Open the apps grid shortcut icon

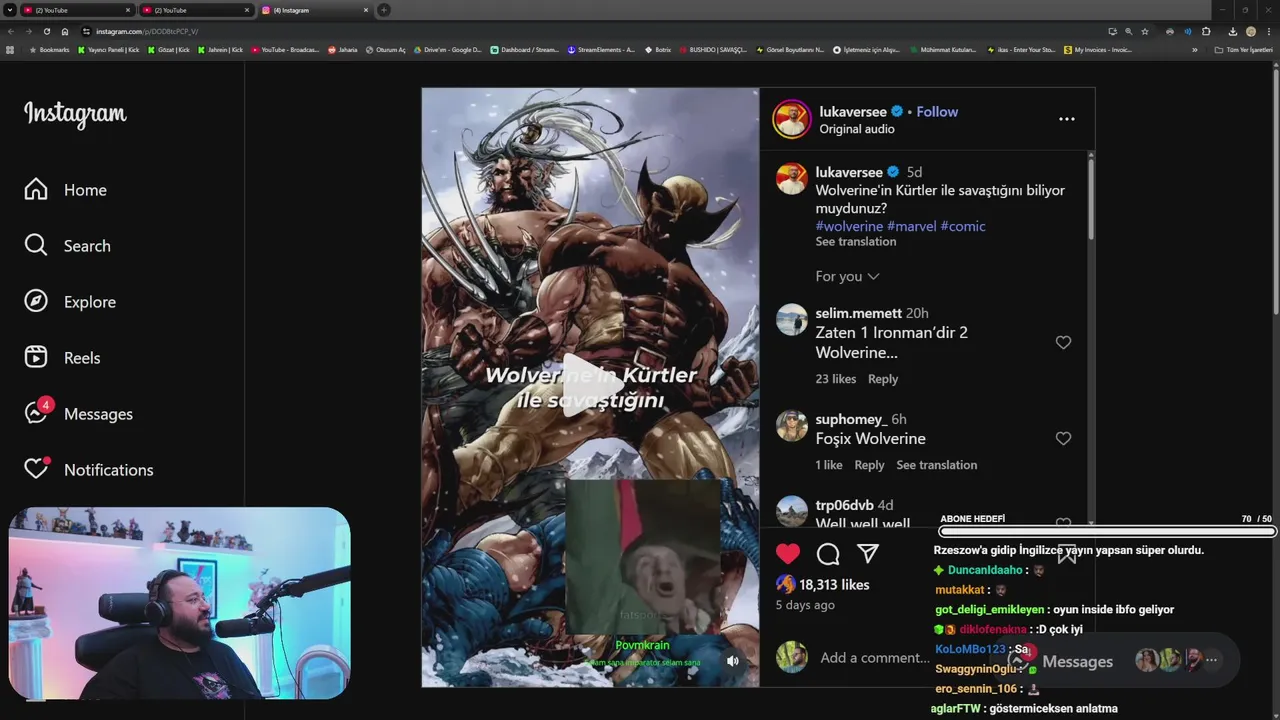[x=10, y=50]
